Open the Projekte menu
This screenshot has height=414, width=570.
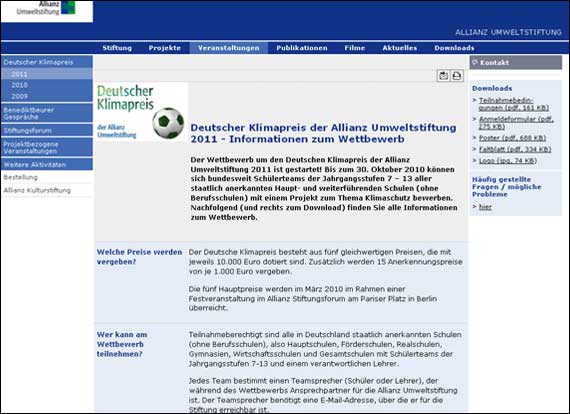pos(165,48)
